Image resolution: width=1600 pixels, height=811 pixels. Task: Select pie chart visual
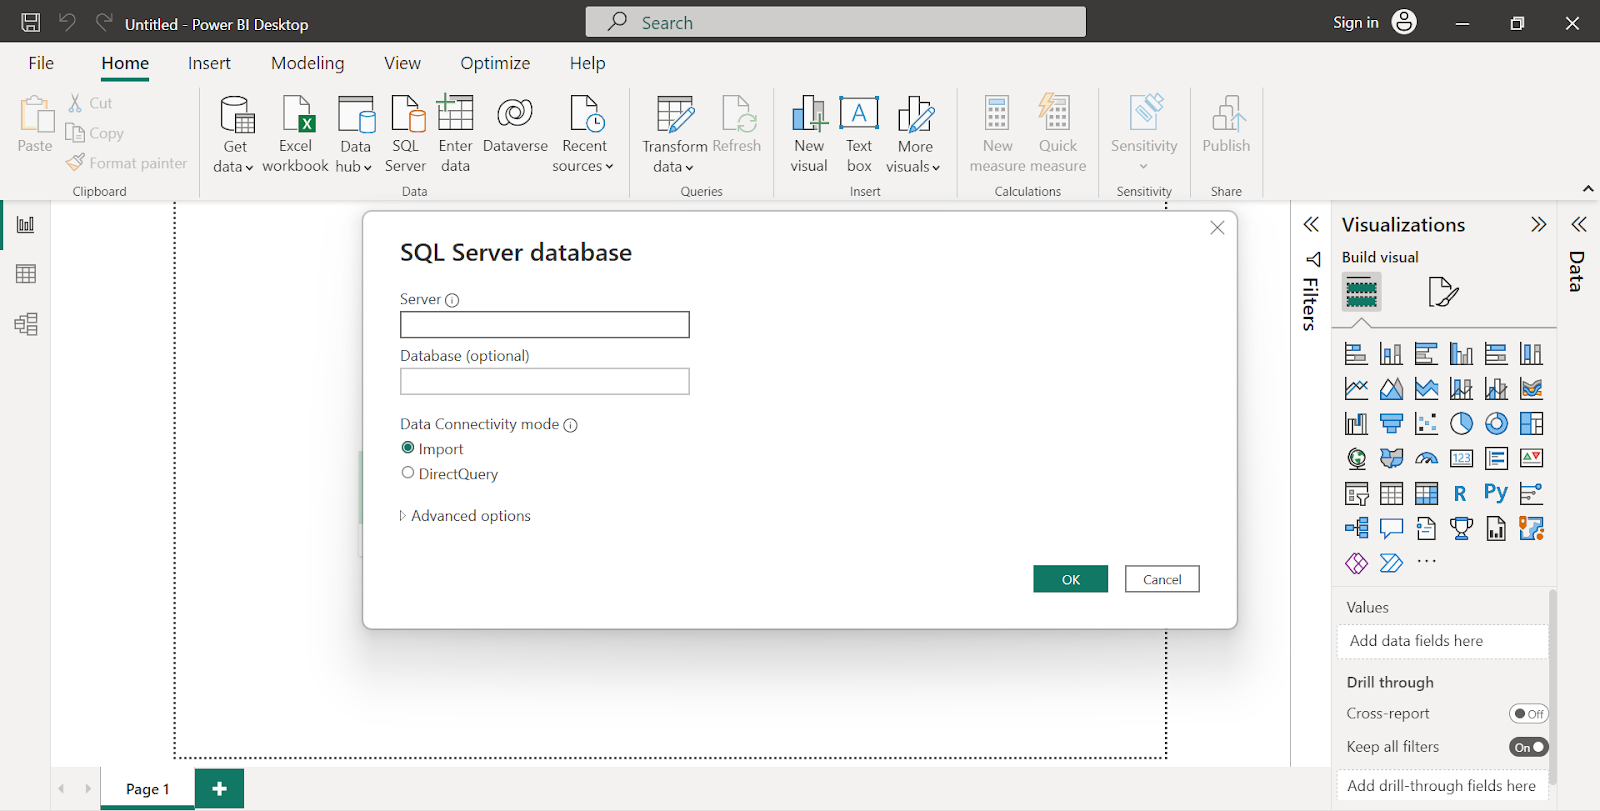pos(1461,424)
